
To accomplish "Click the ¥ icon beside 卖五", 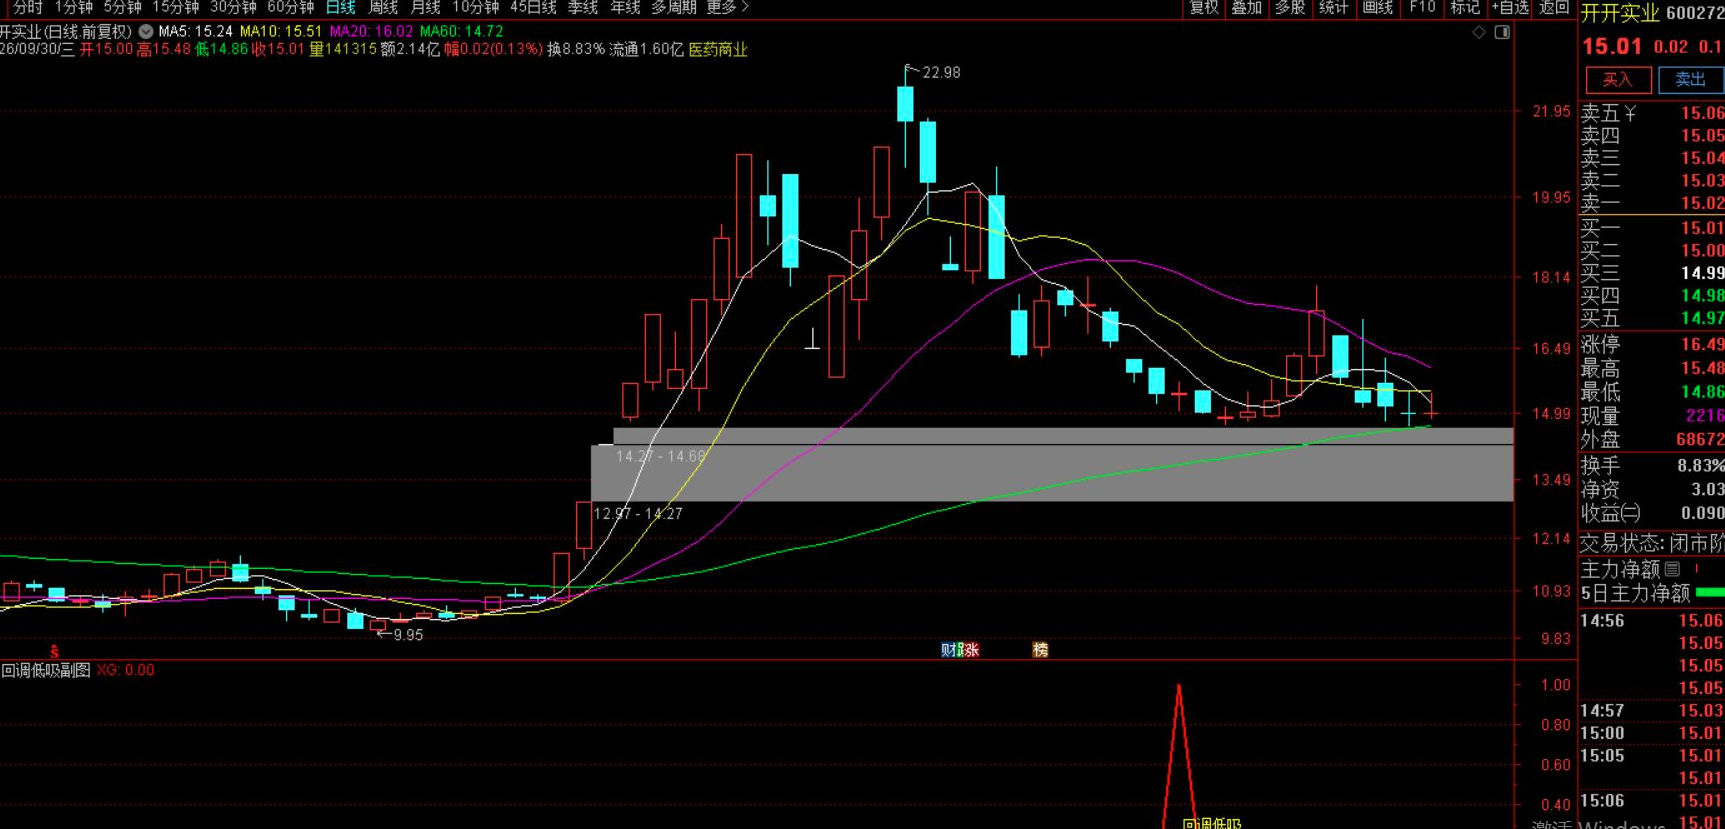I will [1631, 113].
